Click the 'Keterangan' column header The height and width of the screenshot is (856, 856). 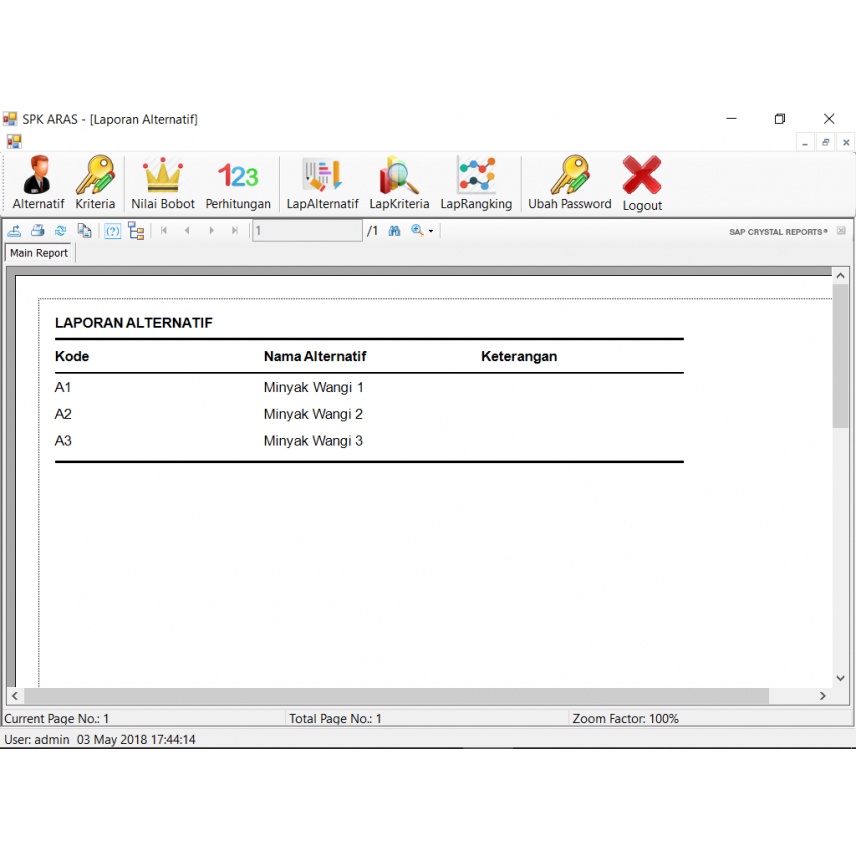pyautogui.click(x=519, y=357)
